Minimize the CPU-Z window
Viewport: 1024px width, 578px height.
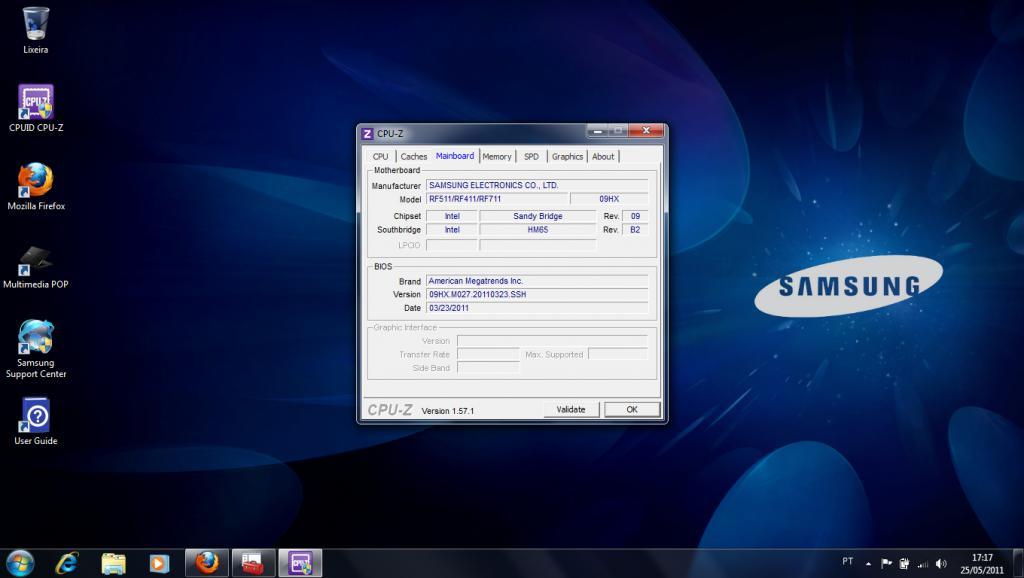[597, 131]
